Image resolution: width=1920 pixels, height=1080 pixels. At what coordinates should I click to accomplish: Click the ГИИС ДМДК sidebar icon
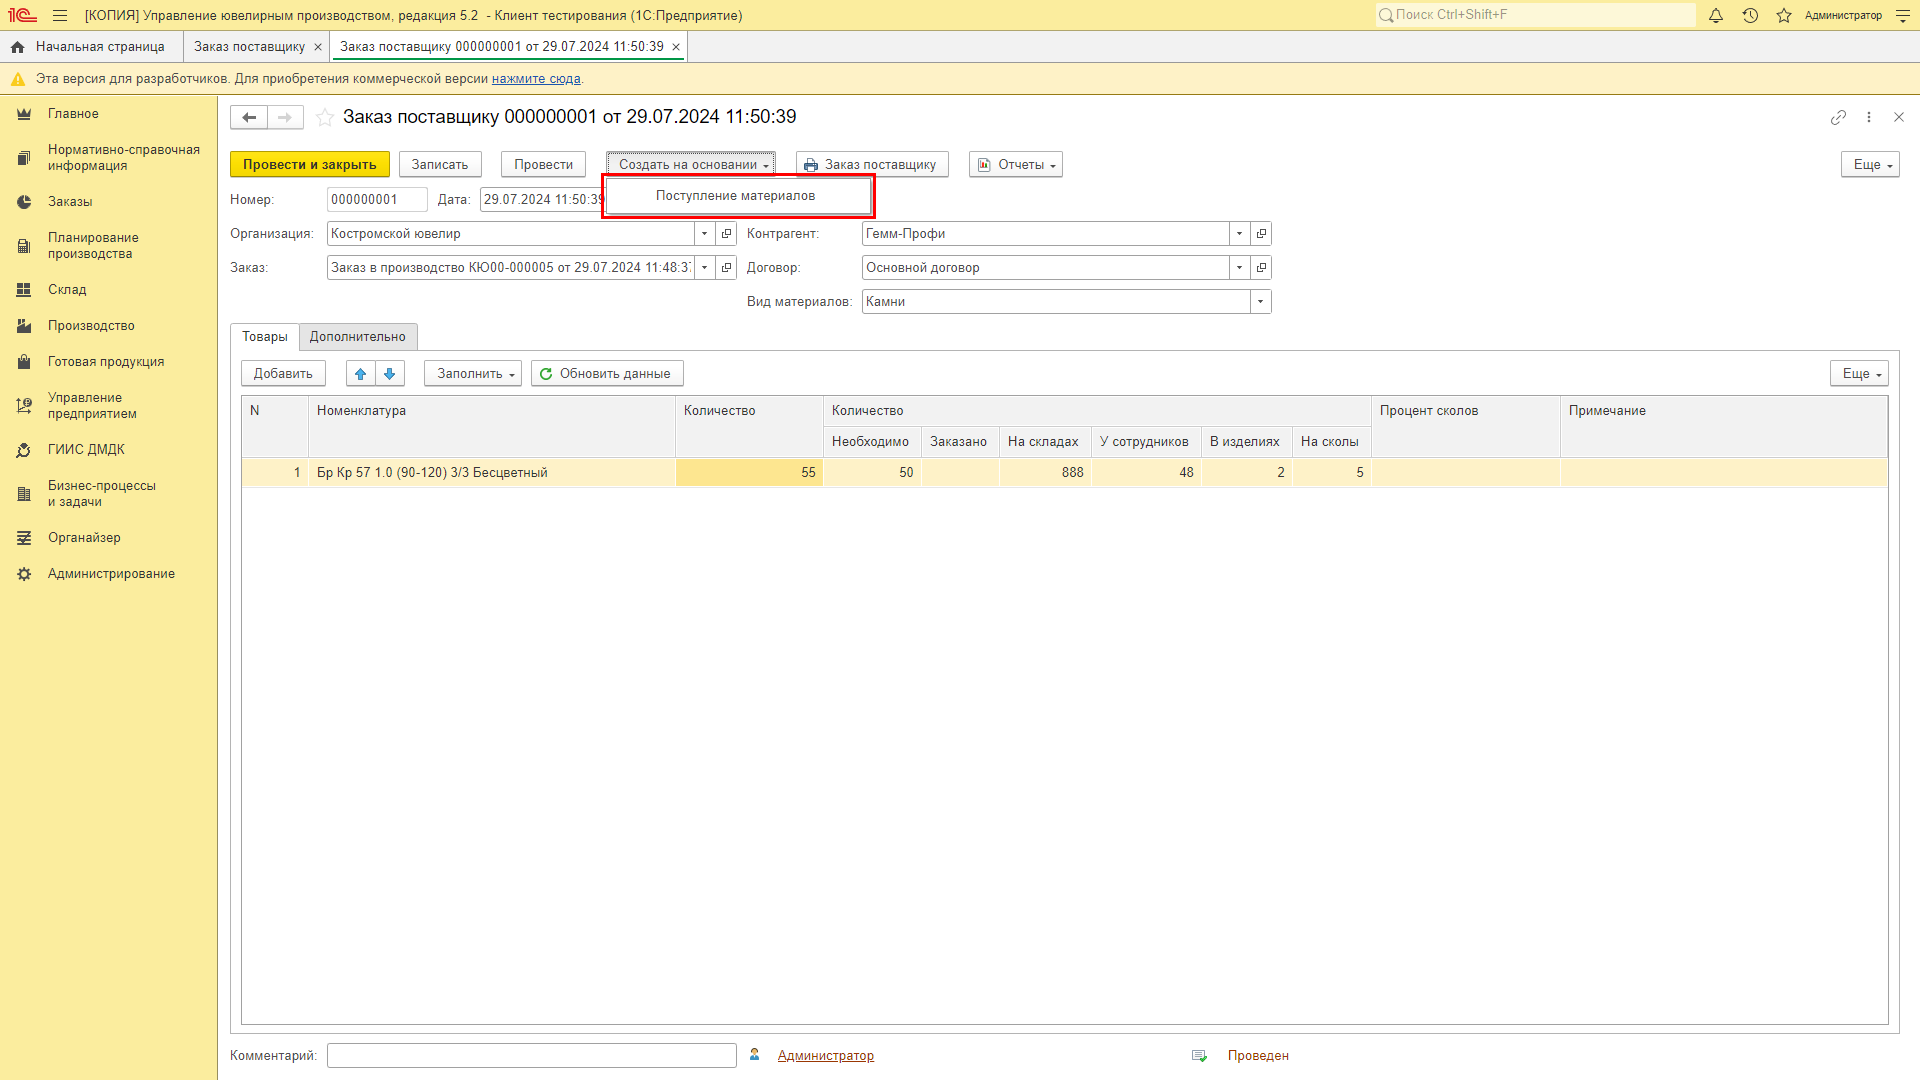[x=24, y=450]
